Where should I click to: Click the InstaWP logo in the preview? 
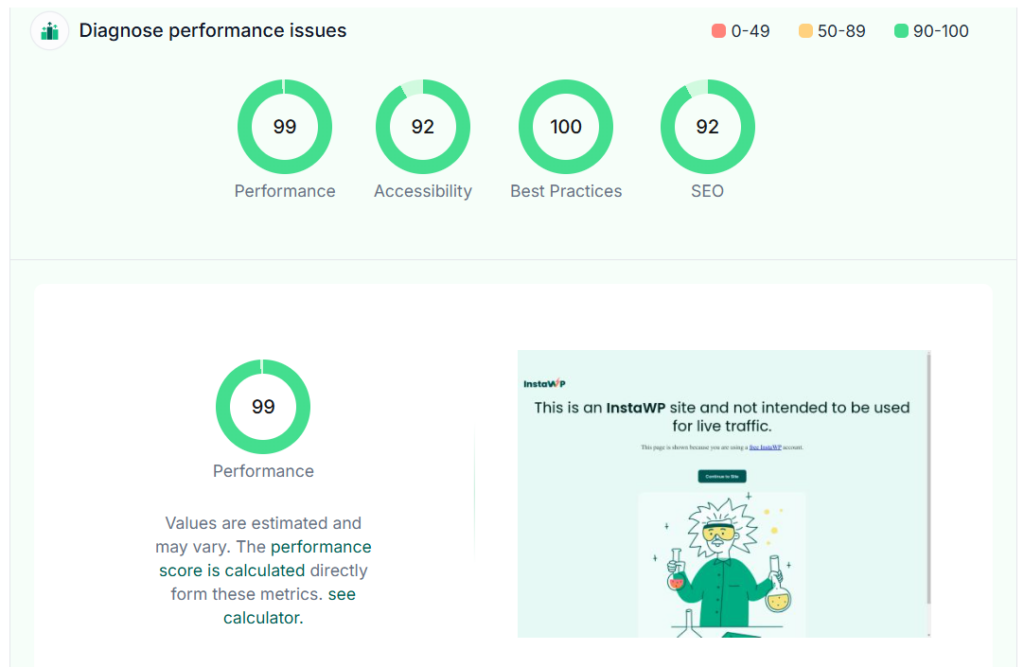[544, 383]
